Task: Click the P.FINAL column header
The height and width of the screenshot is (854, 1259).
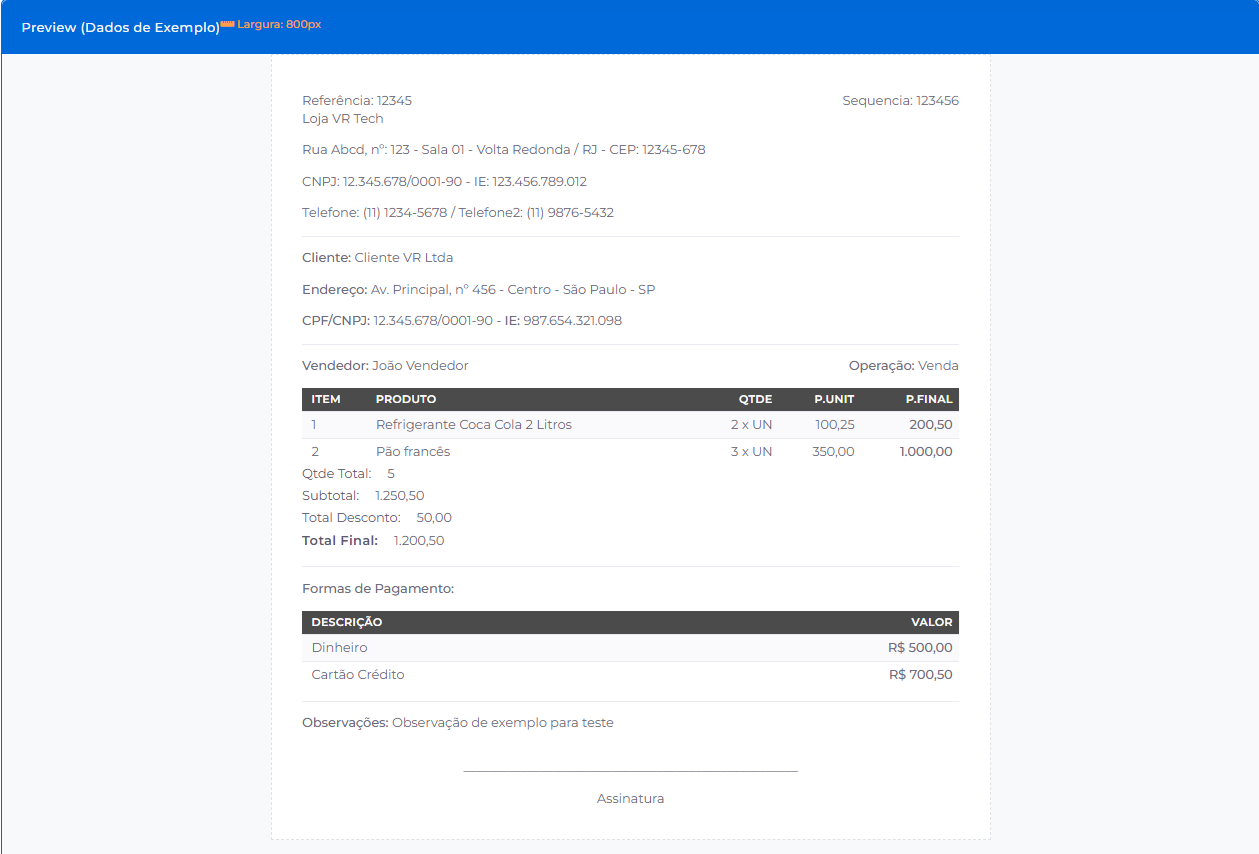Action: (x=928, y=399)
